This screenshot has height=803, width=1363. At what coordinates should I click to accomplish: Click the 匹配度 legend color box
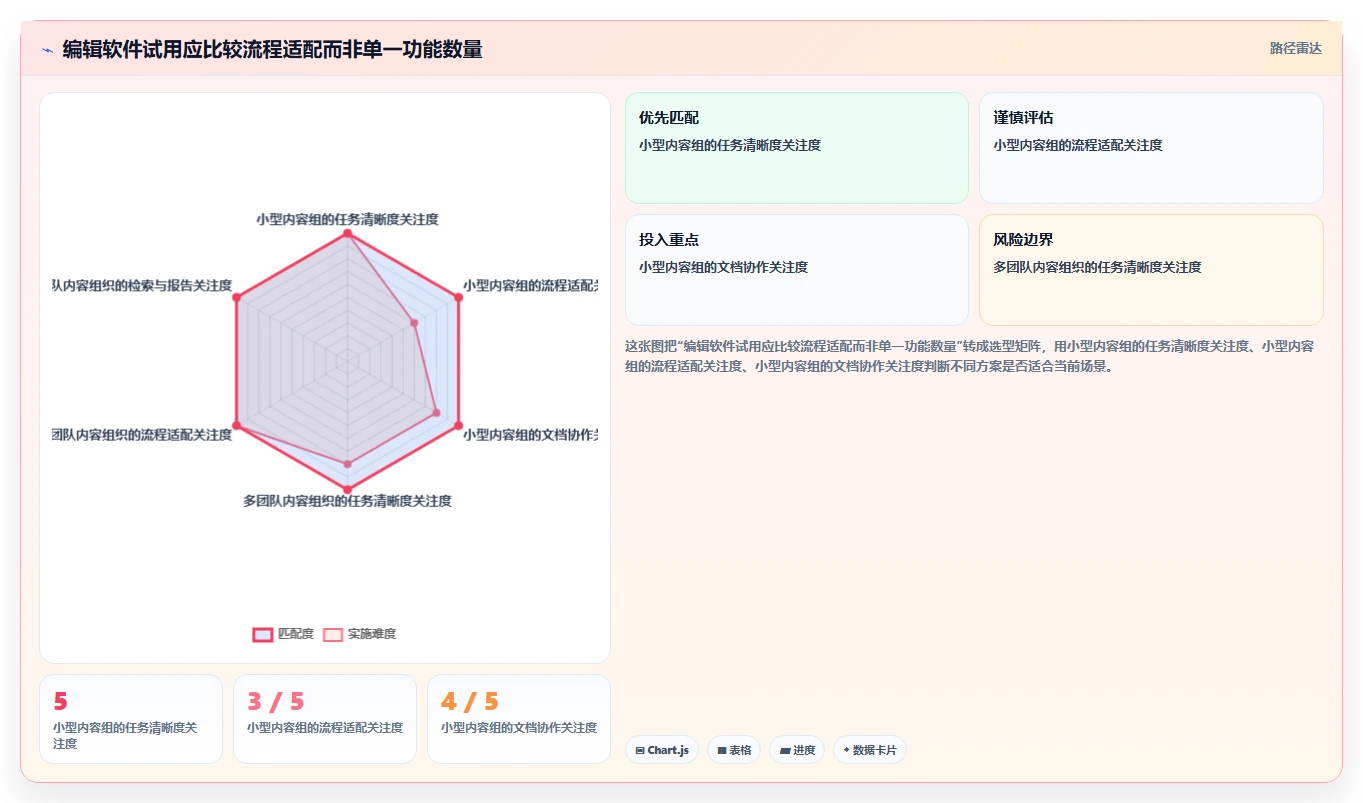(x=263, y=634)
